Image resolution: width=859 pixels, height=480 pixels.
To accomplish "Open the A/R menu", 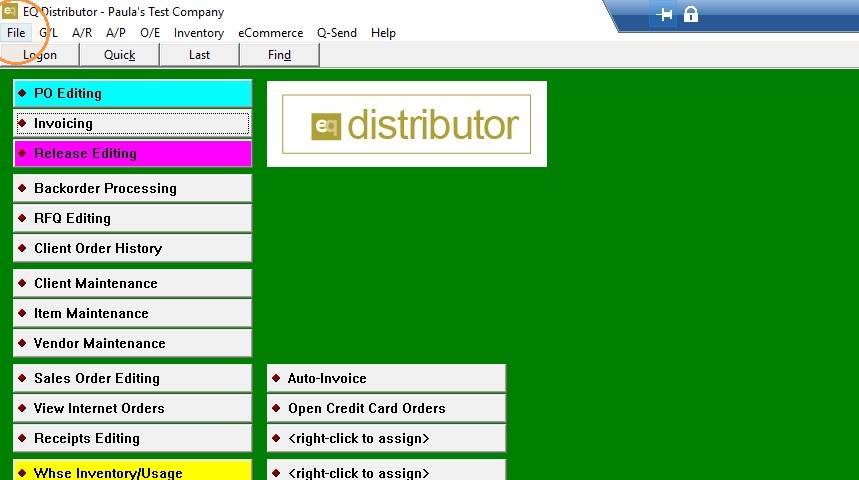I will pyautogui.click(x=82, y=33).
